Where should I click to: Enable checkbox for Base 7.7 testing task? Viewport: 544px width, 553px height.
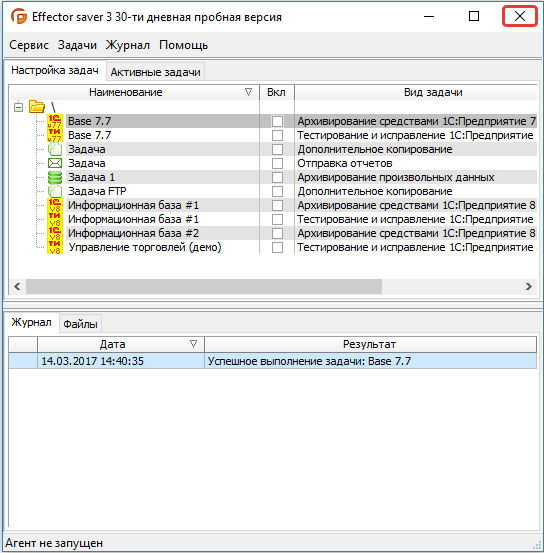(277, 135)
